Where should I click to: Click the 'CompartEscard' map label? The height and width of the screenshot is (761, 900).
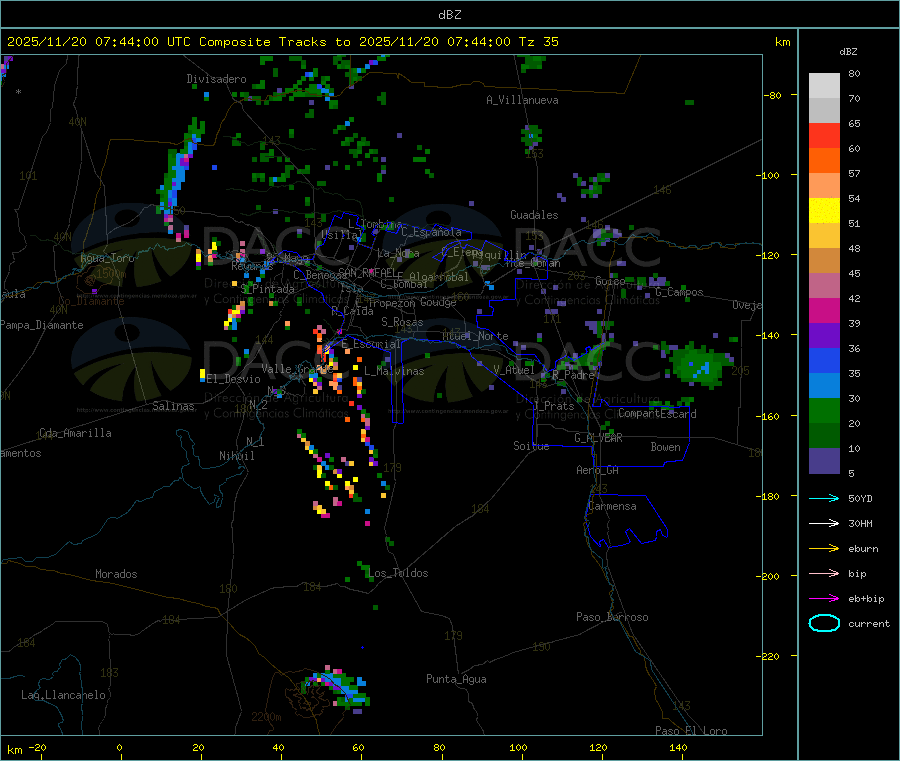pyautogui.click(x=657, y=413)
